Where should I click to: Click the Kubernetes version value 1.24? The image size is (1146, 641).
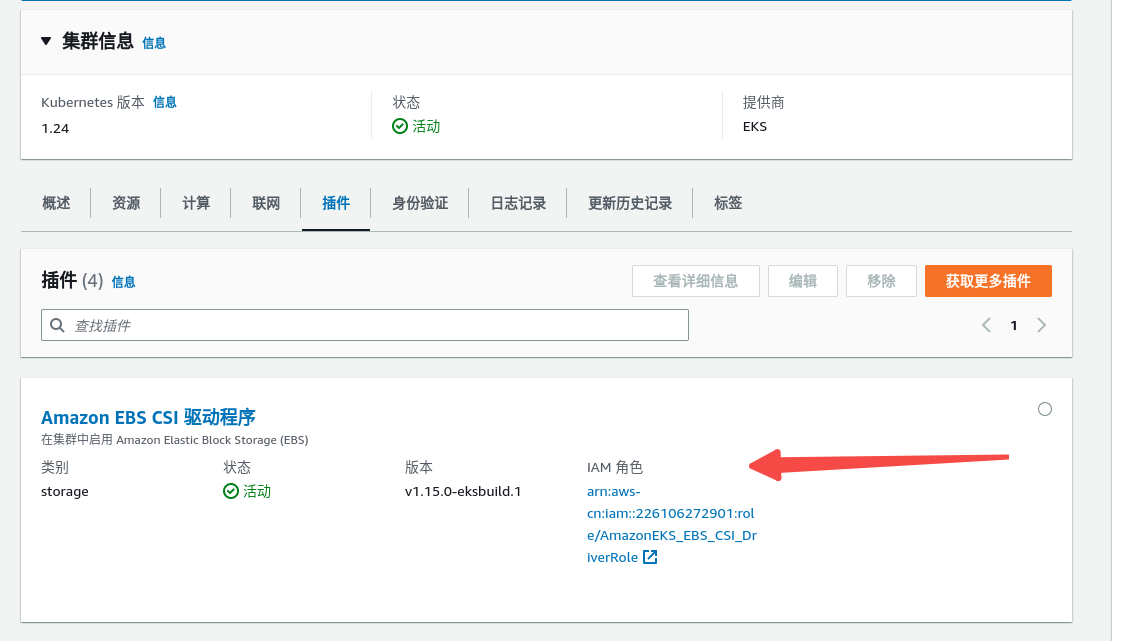55,129
